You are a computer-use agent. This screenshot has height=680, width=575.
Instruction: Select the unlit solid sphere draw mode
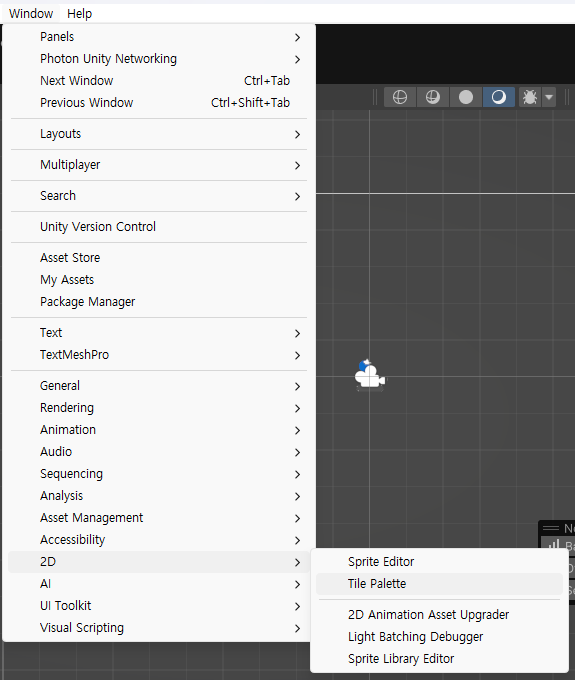point(466,97)
